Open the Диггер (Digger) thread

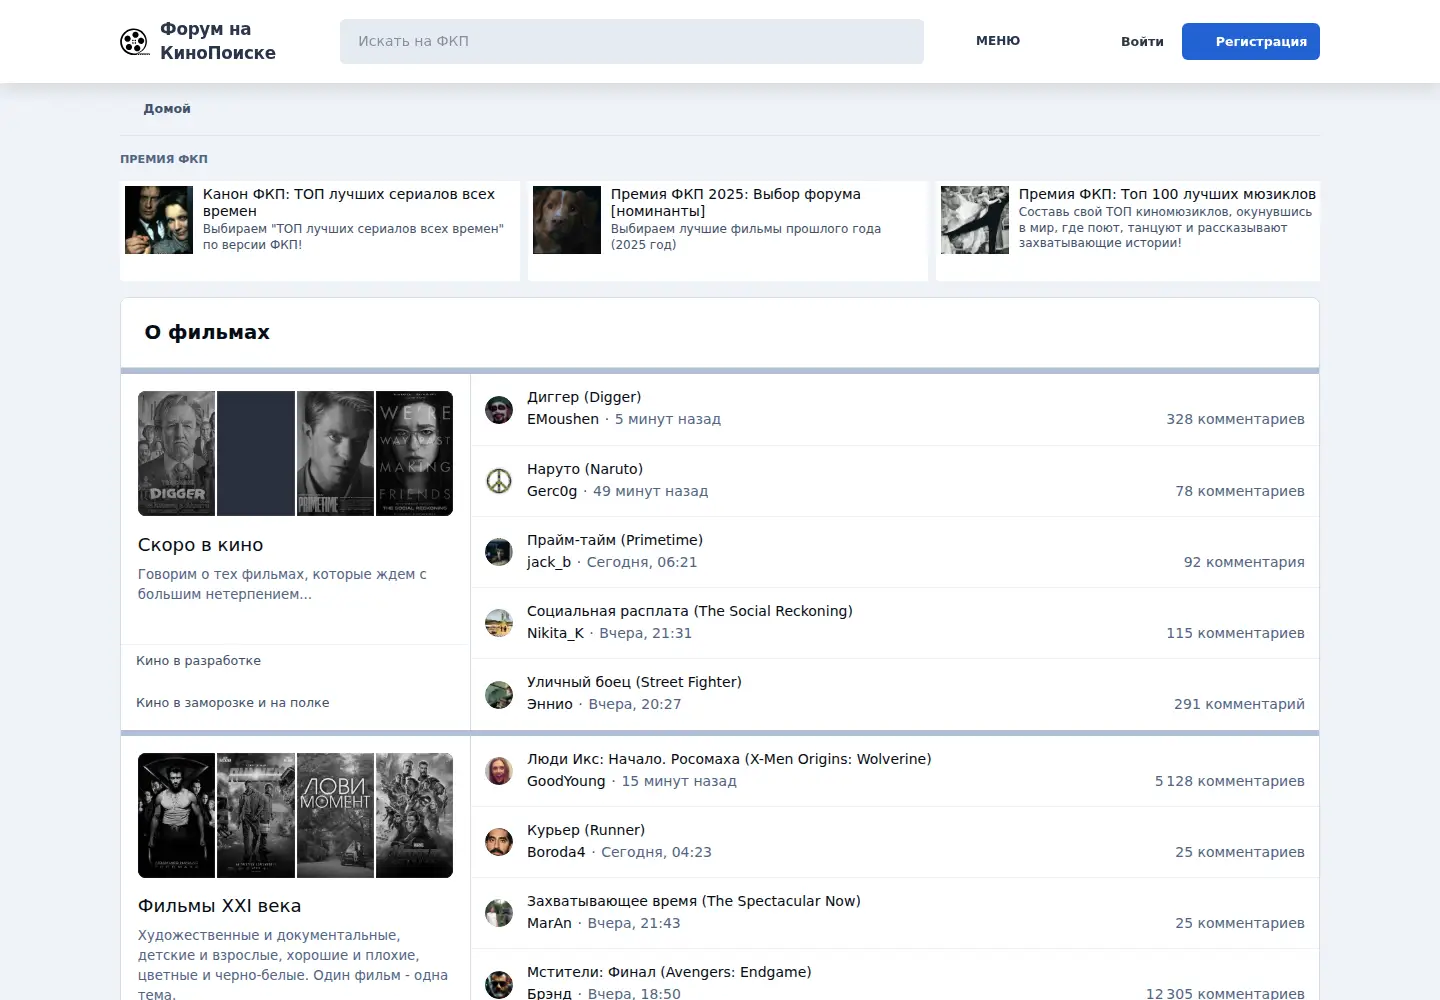(584, 397)
